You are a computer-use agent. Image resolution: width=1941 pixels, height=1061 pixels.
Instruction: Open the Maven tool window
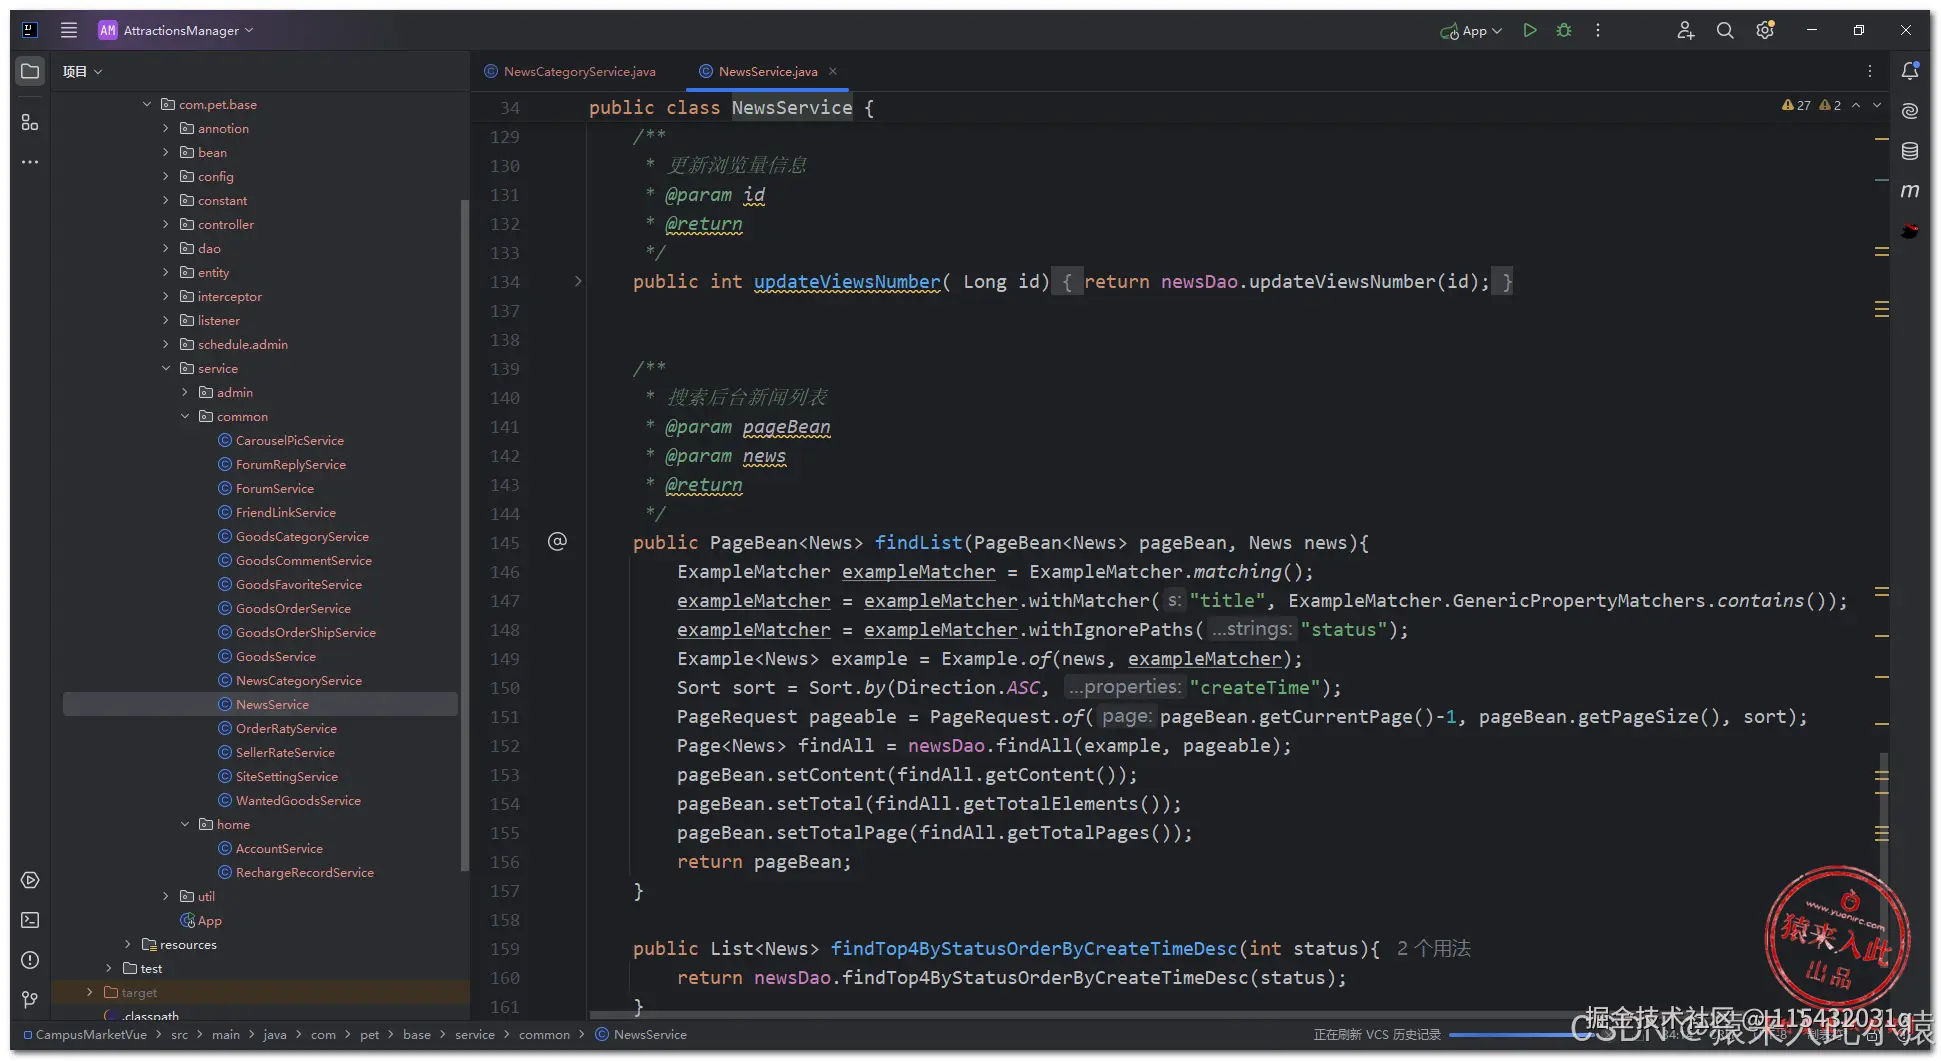click(x=1910, y=191)
